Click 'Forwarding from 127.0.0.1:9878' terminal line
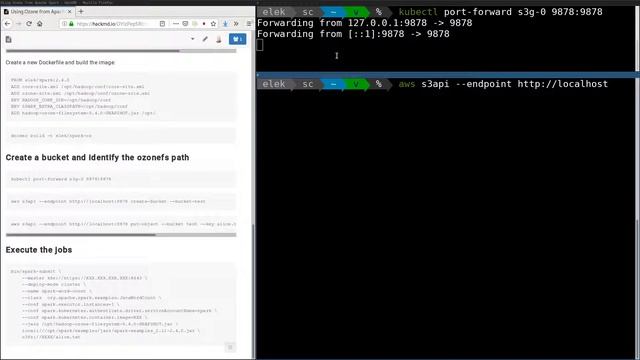Screen dimensions: 640x360 click(x=364, y=23)
